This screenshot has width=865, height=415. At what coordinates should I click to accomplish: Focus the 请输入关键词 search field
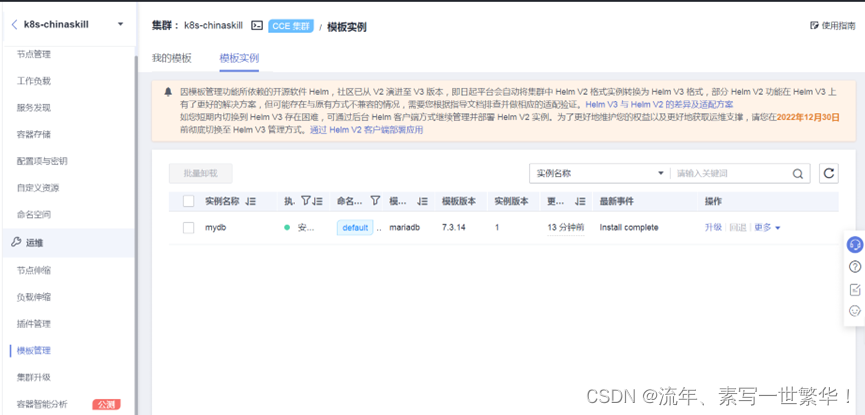(730, 173)
